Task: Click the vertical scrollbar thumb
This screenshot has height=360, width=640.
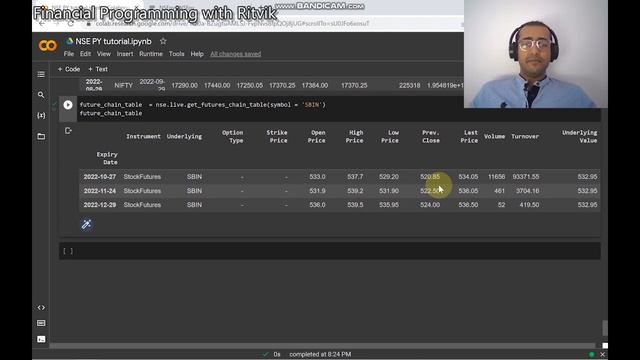Action: click(605, 328)
